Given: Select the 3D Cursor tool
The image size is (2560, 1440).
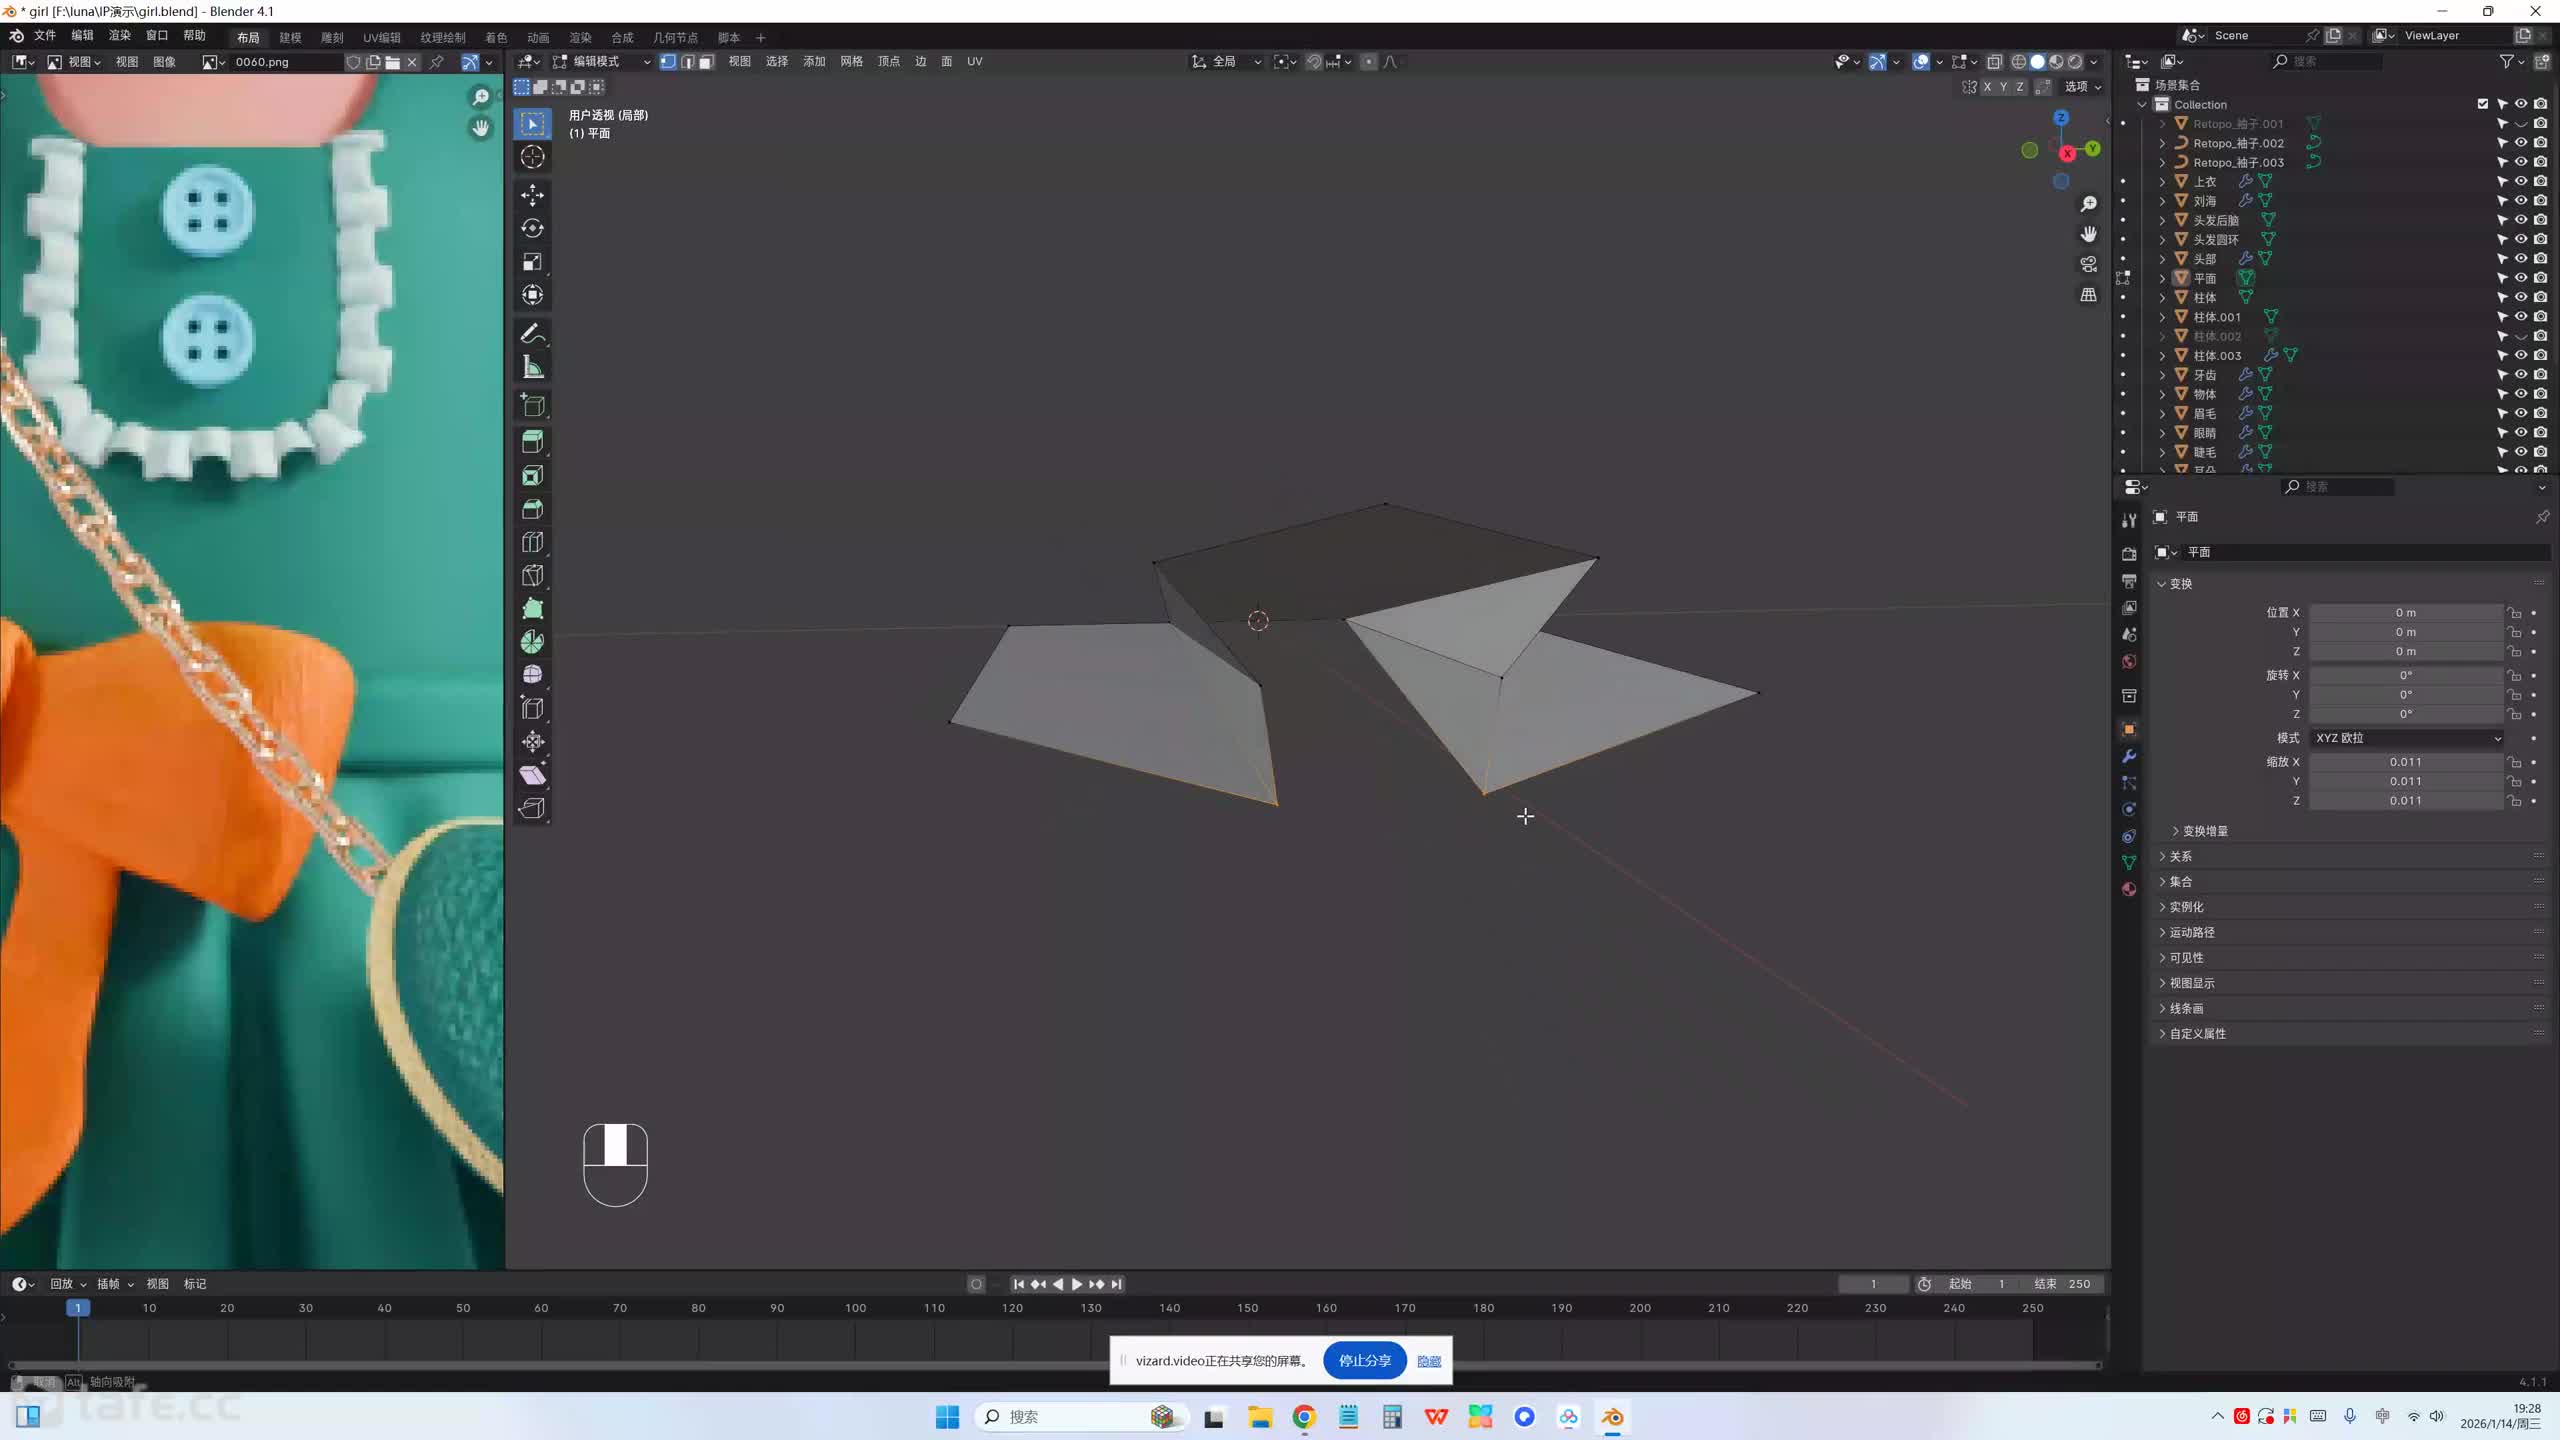Looking at the screenshot, I should [x=532, y=157].
